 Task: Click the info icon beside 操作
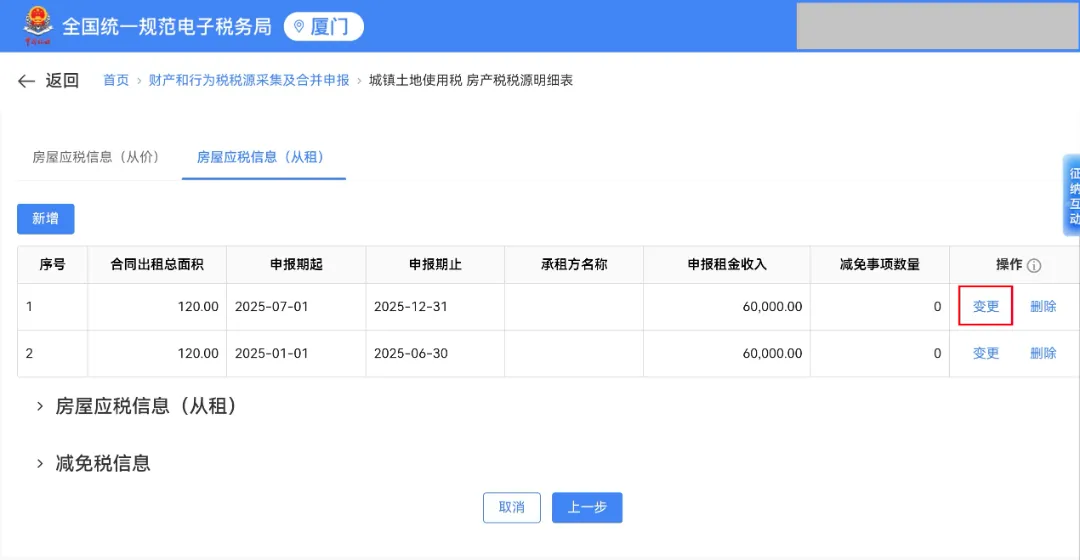tap(1034, 266)
